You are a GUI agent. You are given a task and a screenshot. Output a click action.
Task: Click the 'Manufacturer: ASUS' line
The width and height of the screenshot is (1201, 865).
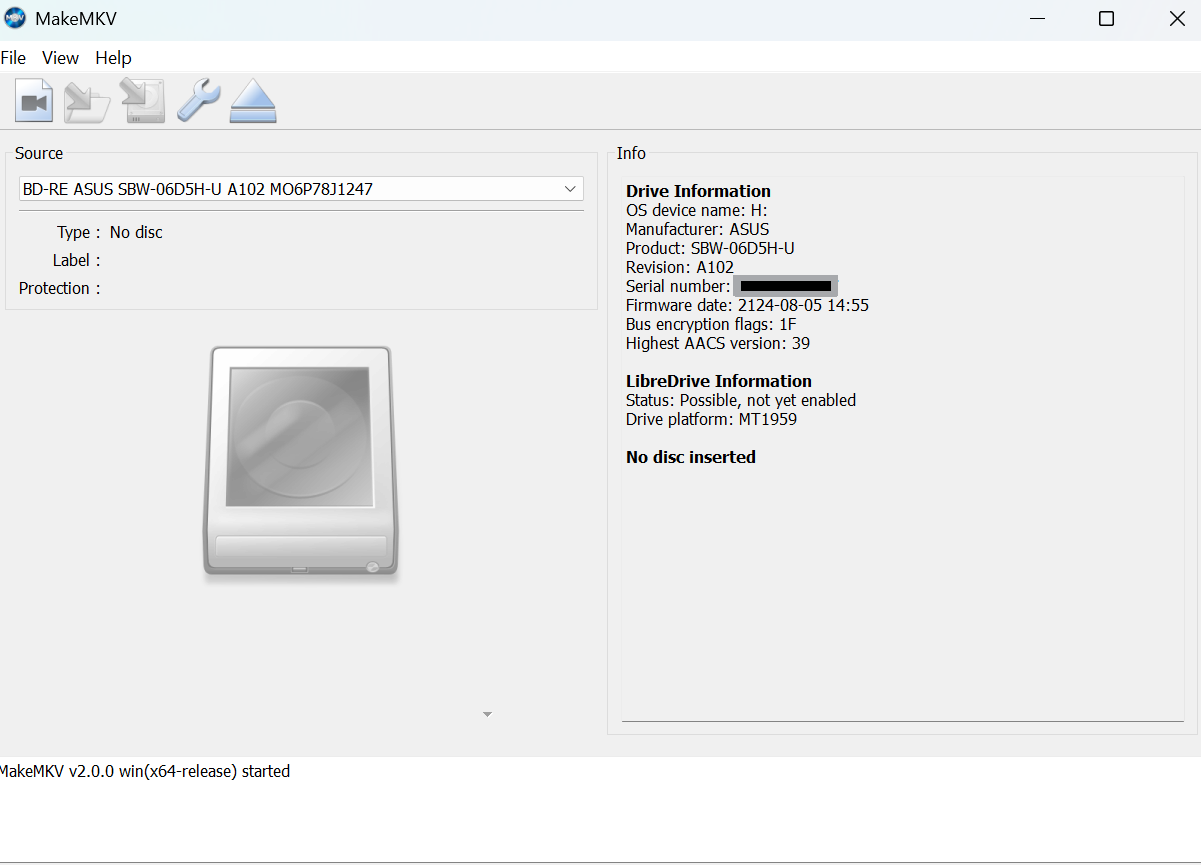[x=697, y=229]
